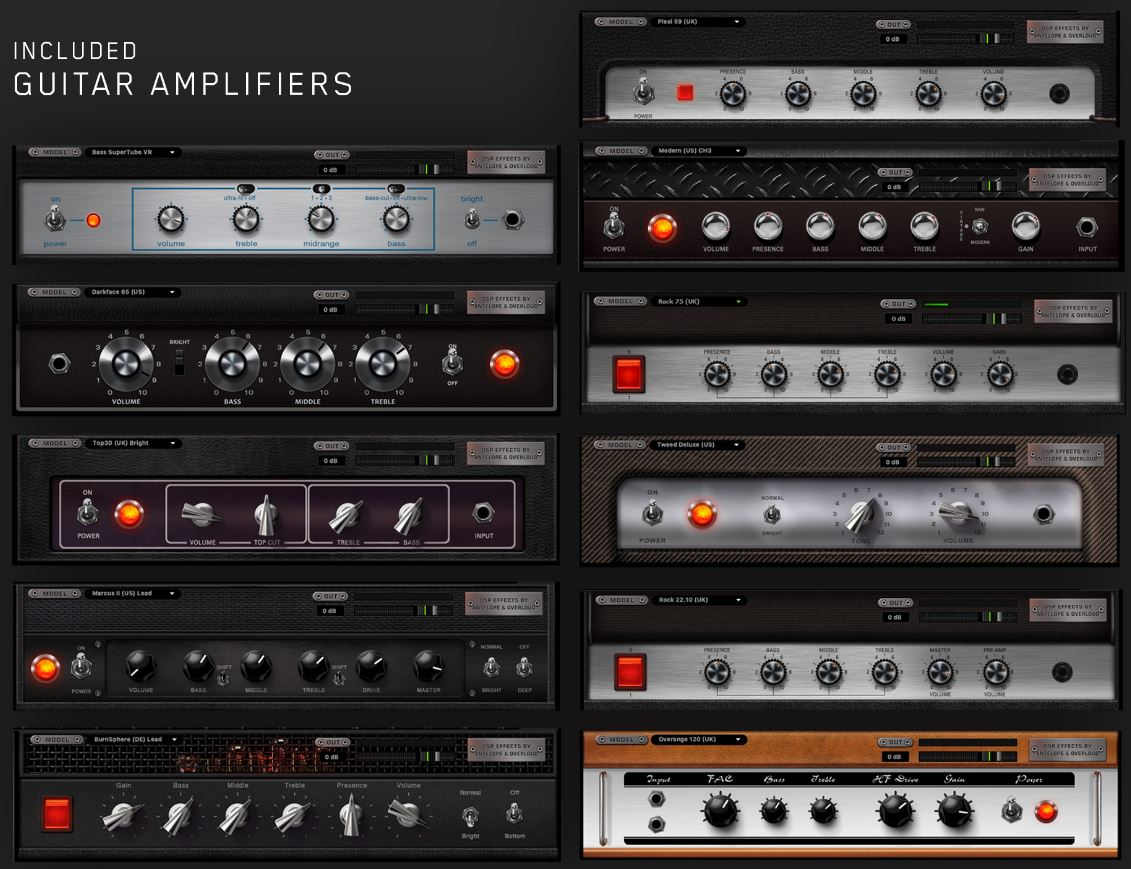Click the Tweed Deluxe TONE knob
Screen dimensions: 1131x869
(x=861, y=515)
